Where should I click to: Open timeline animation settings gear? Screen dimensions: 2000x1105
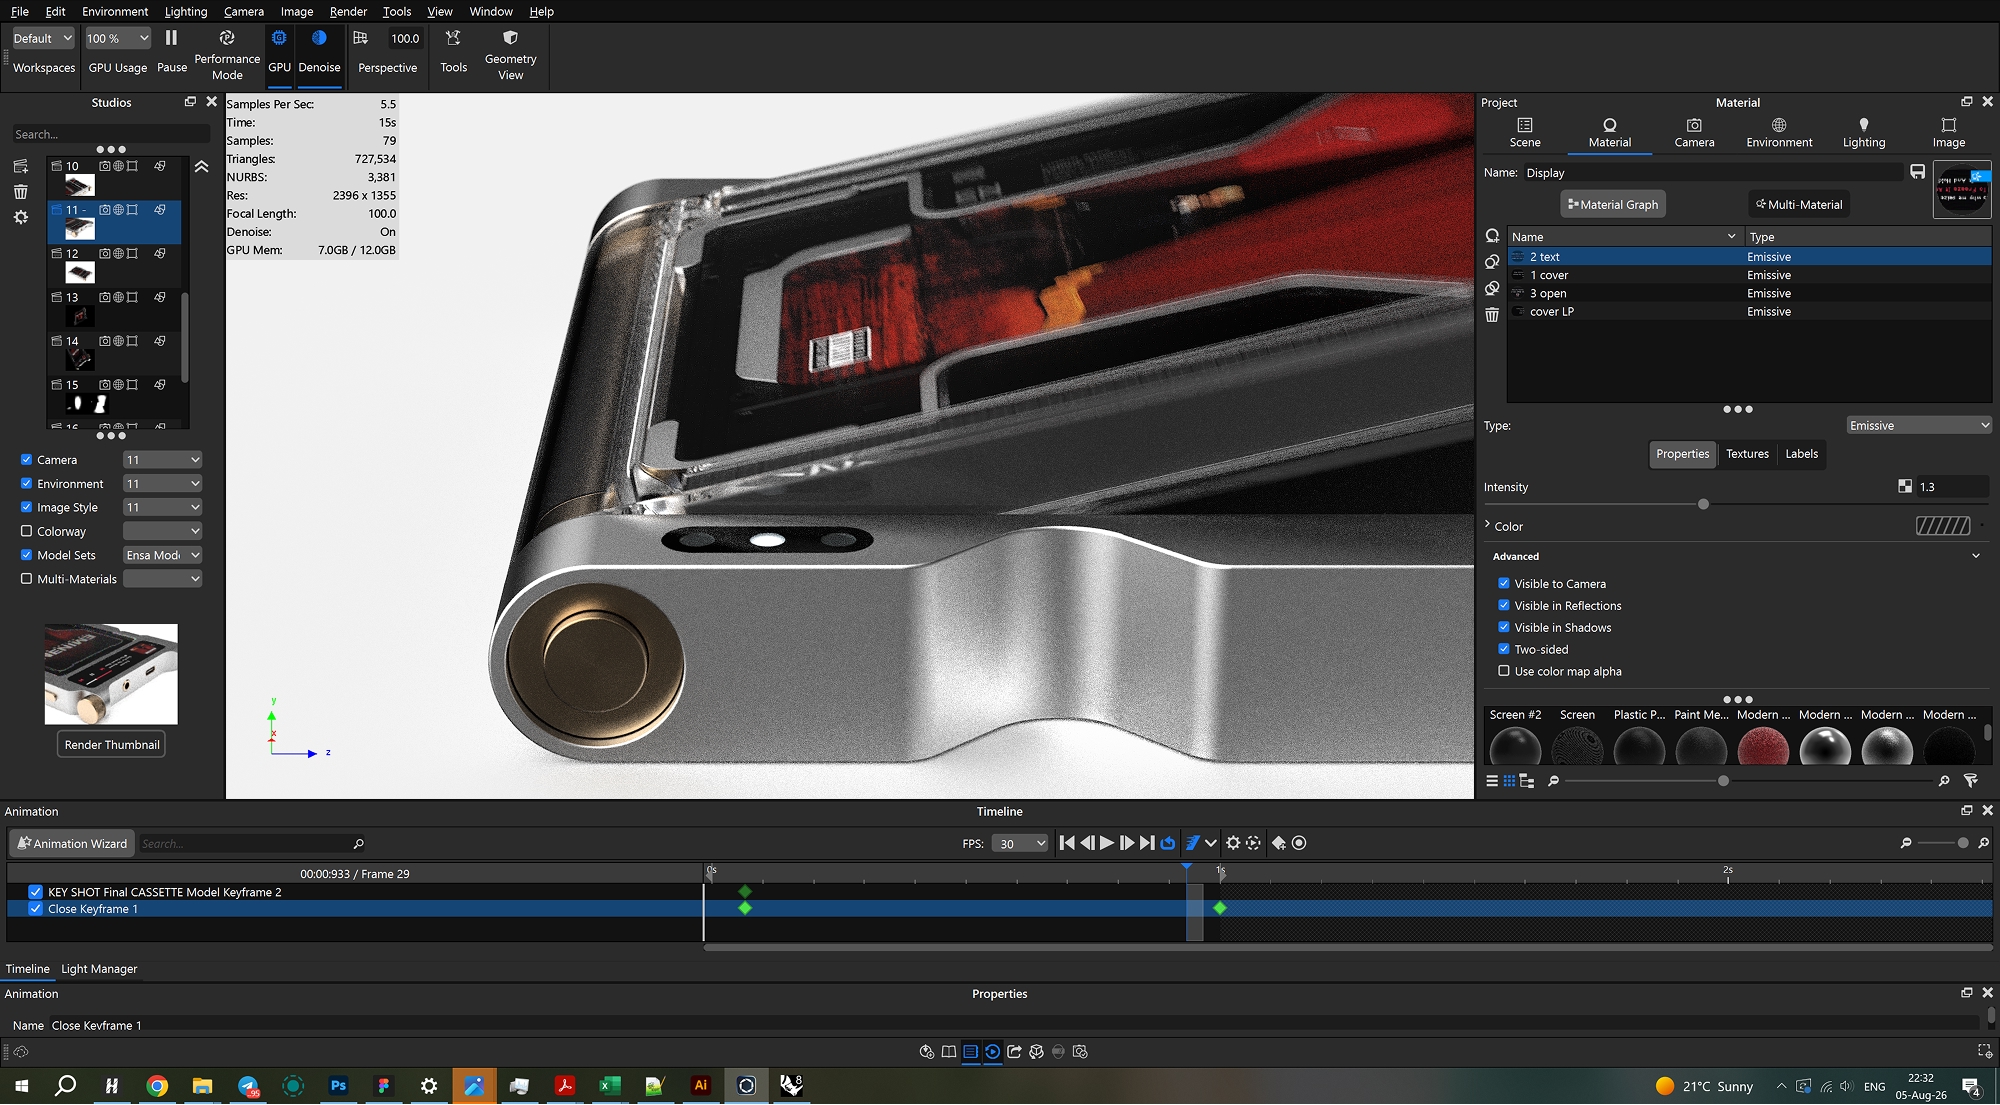[1233, 843]
